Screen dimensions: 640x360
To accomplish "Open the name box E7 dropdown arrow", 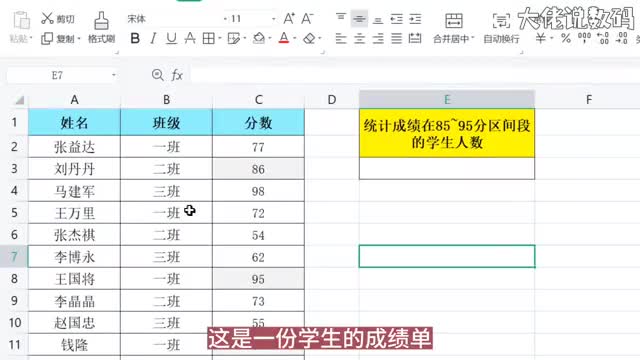I will (113, 75).
